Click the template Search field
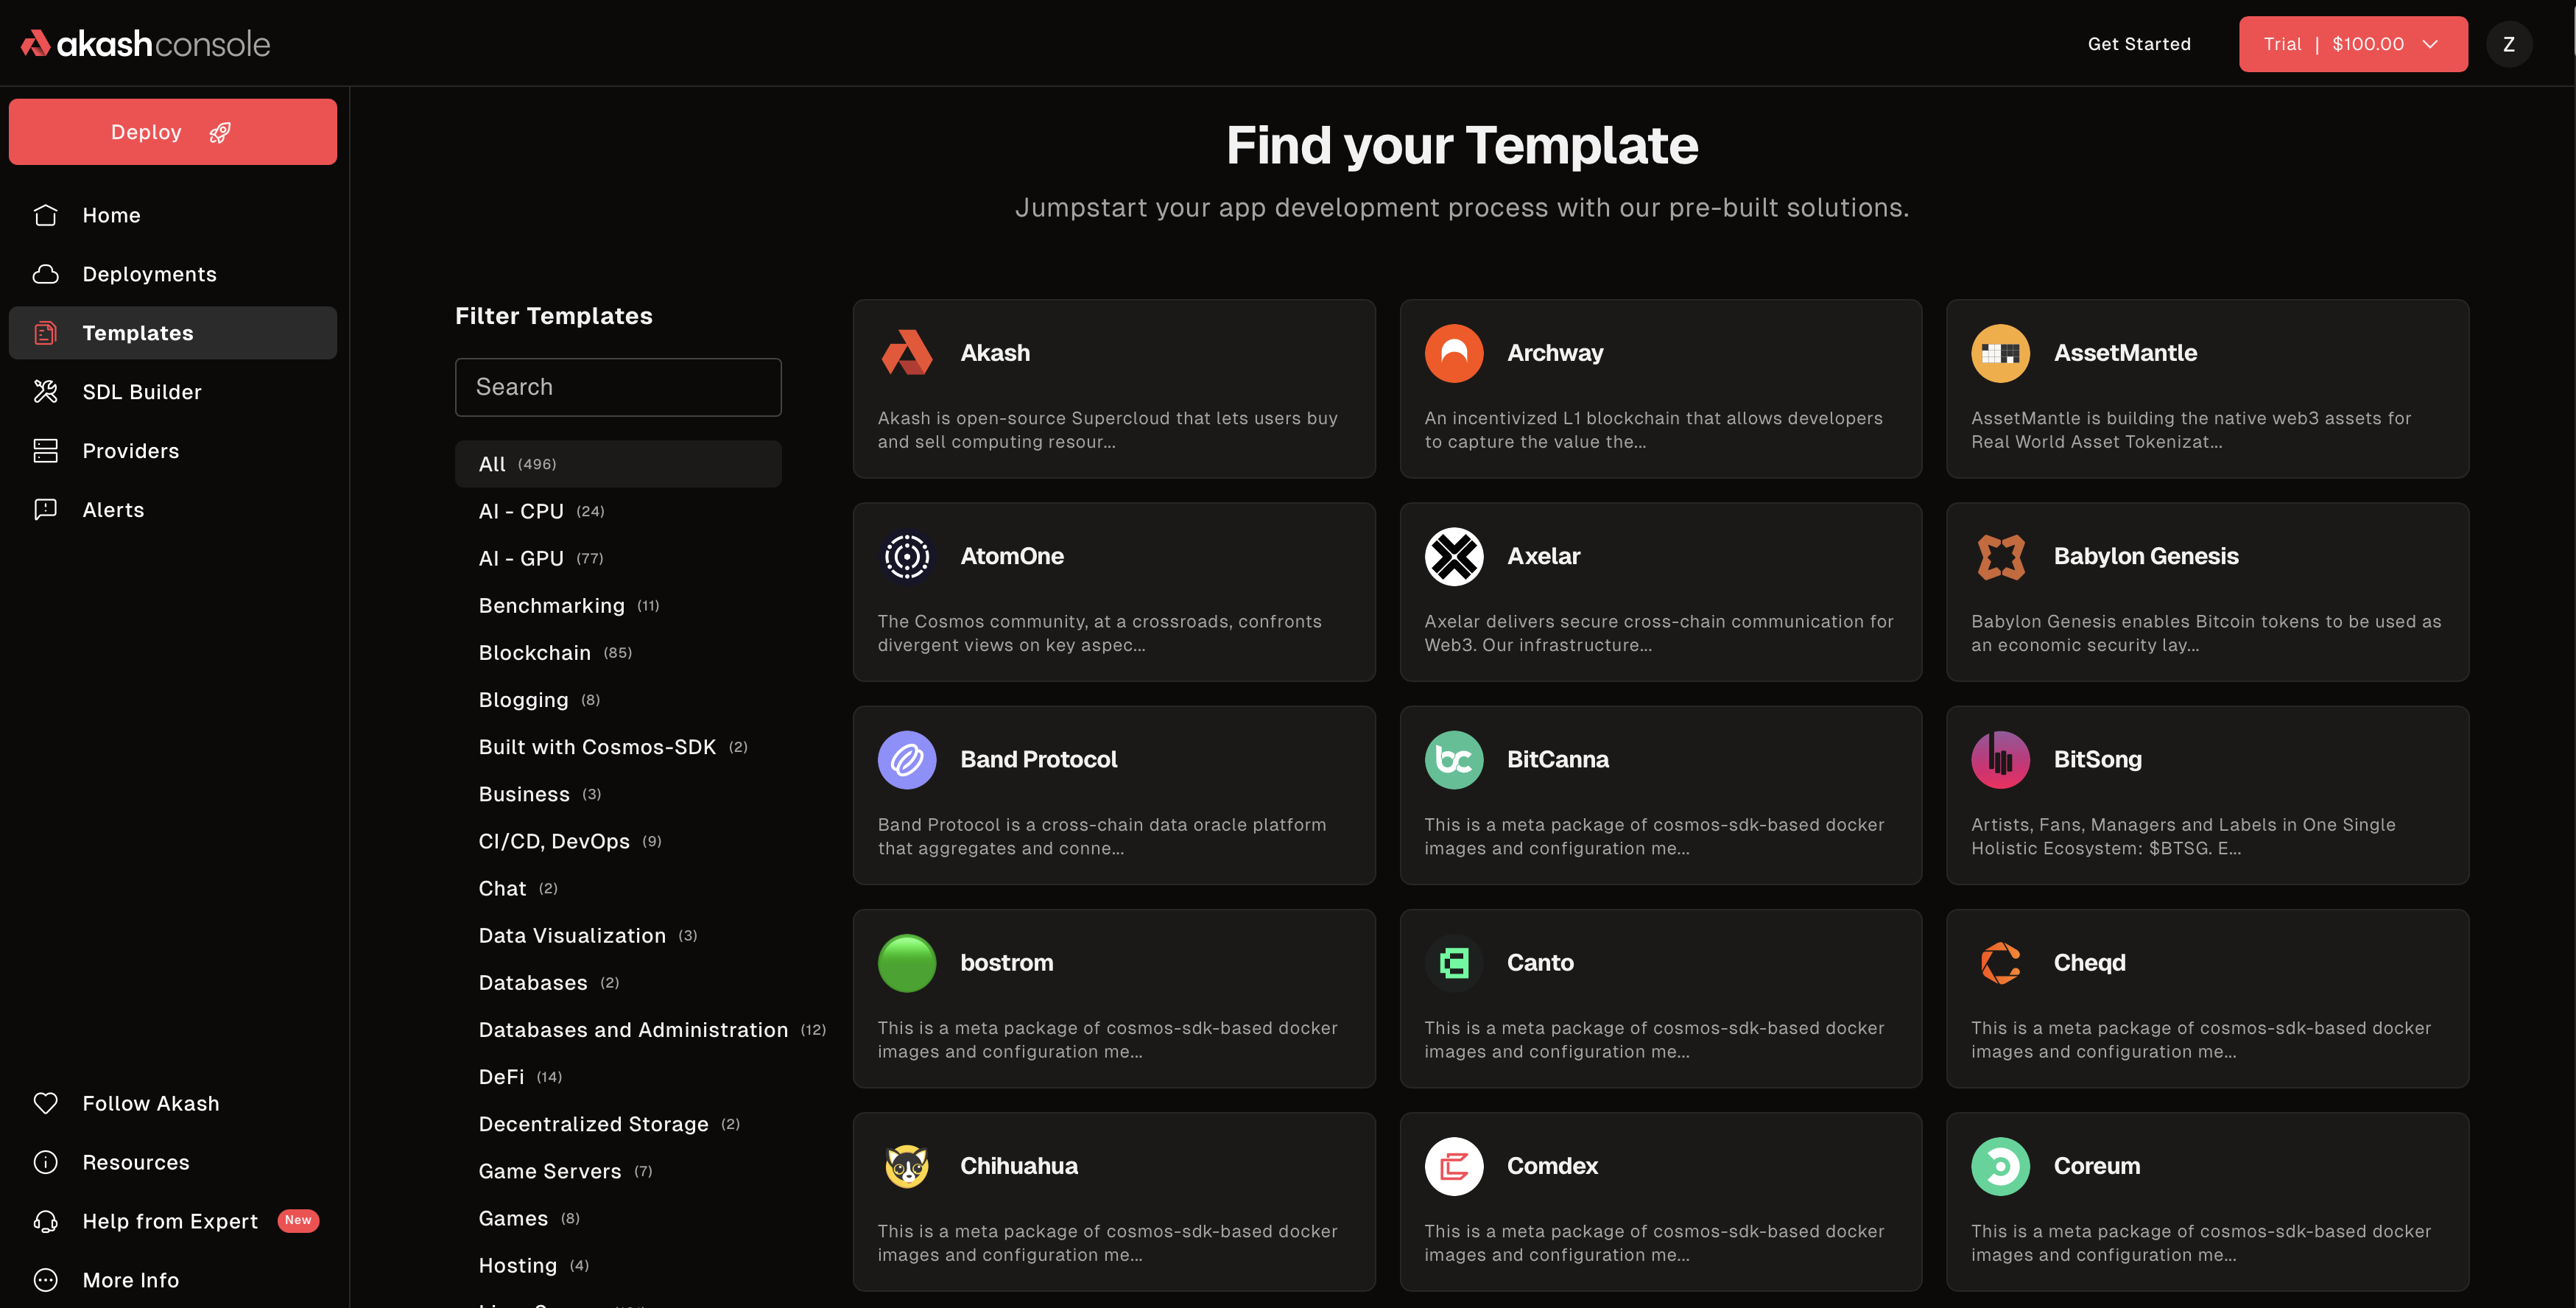The height and width of the screenshot is (1308, 2576). [618, 387]
